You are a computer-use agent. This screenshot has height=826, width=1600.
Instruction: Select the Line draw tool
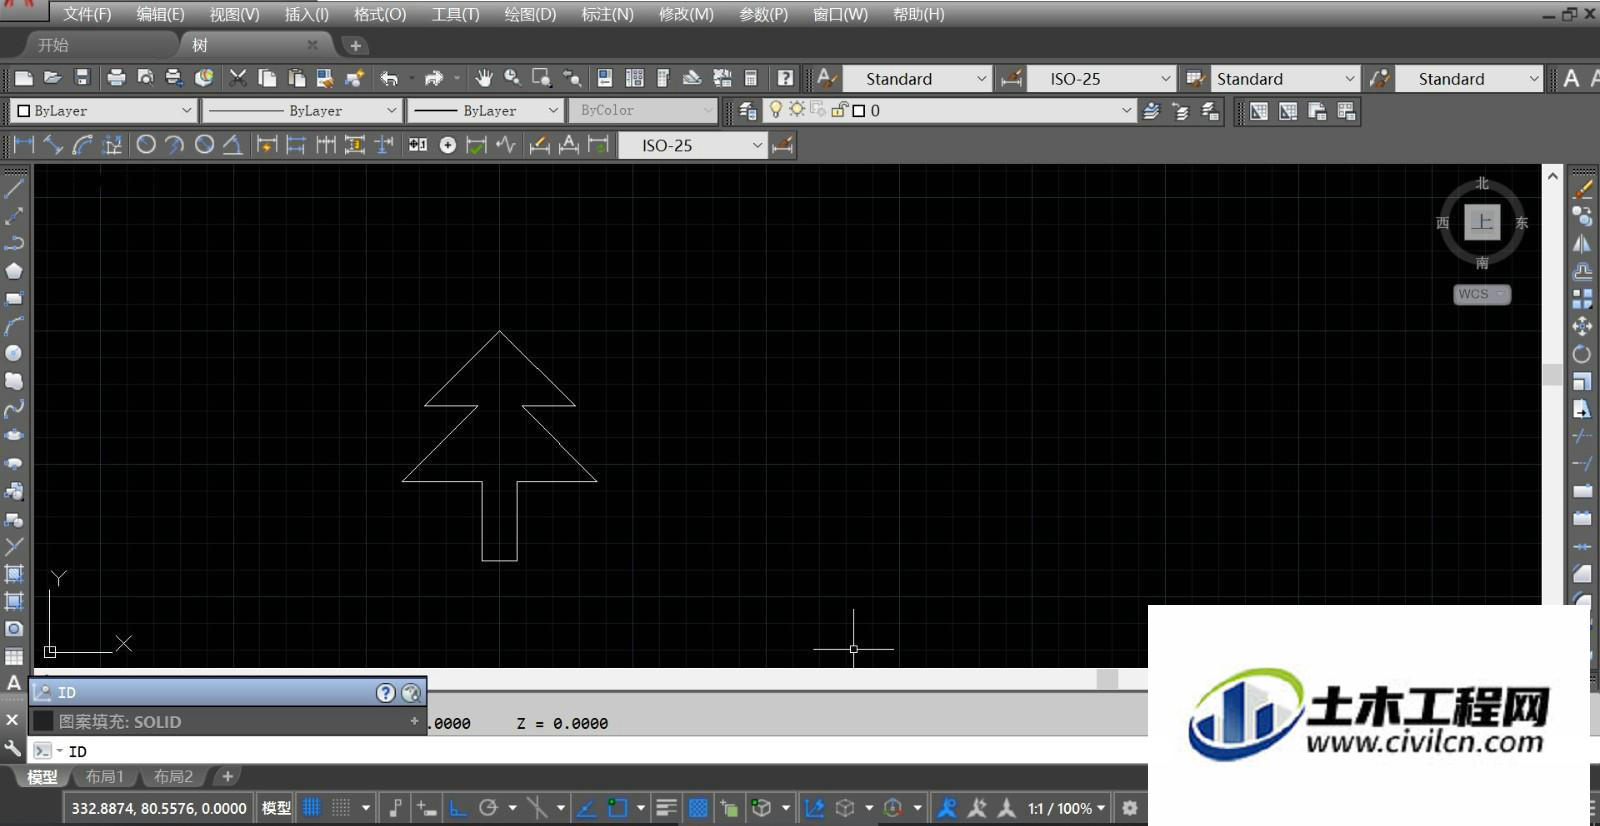[14, 187]
